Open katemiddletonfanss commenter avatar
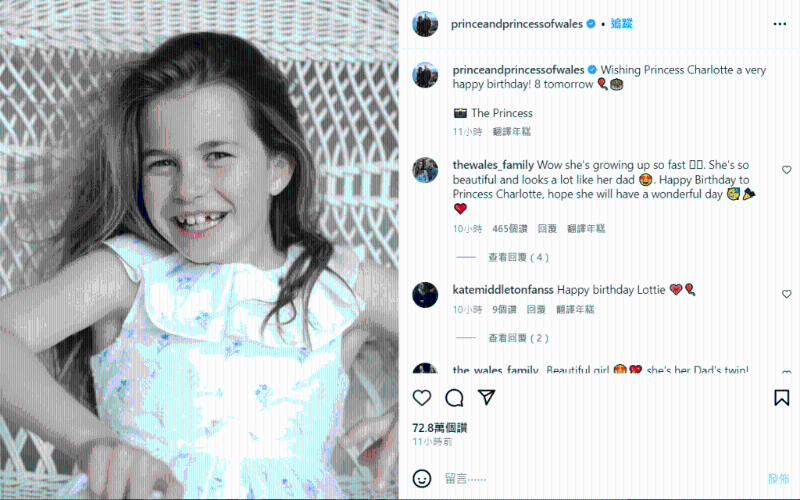 coord(425,294)
